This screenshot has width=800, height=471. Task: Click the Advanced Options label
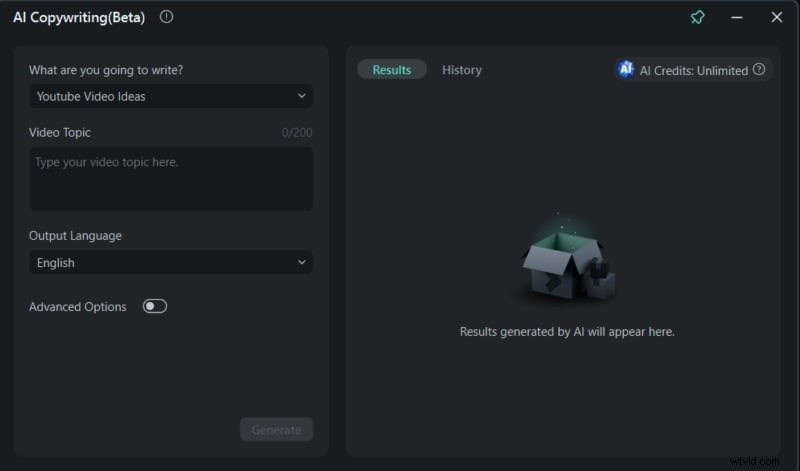tap(78, 307)
